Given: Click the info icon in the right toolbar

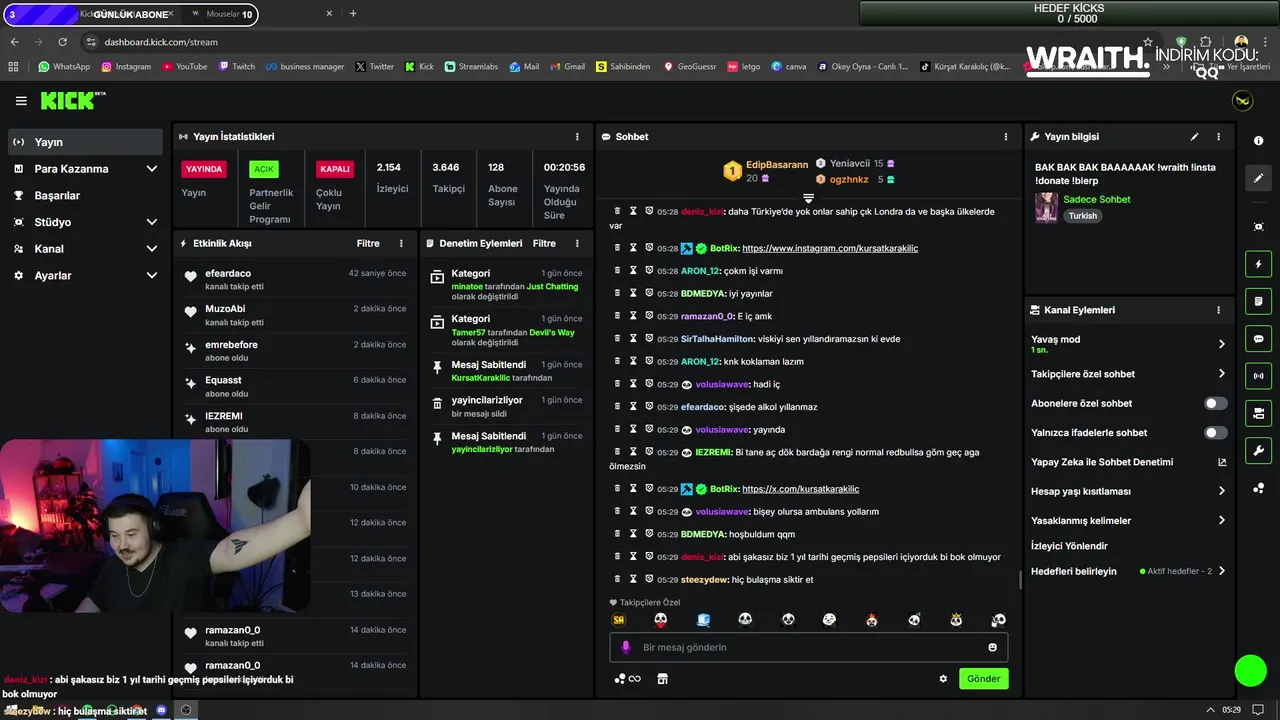Looking at the screenshot, I should (x=1258, y=141).
